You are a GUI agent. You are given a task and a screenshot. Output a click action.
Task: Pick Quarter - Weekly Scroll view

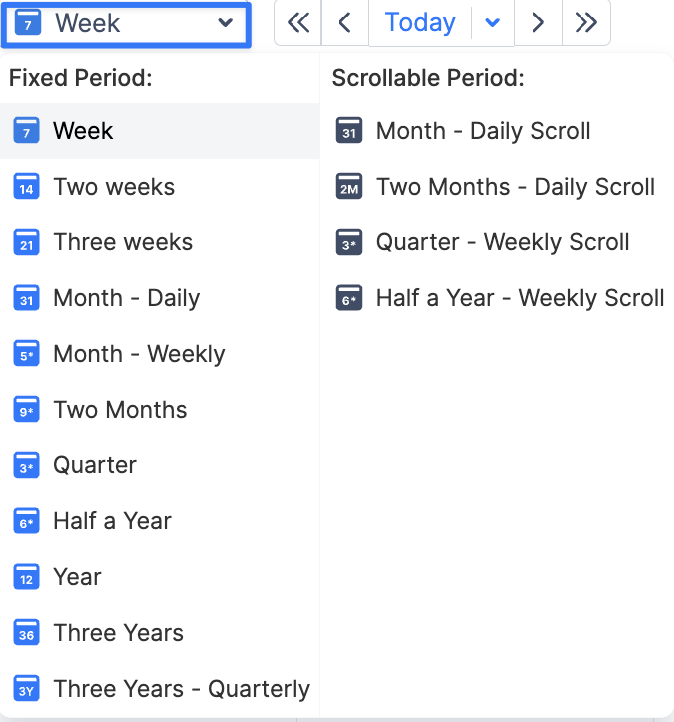click(x=502, y=242)
